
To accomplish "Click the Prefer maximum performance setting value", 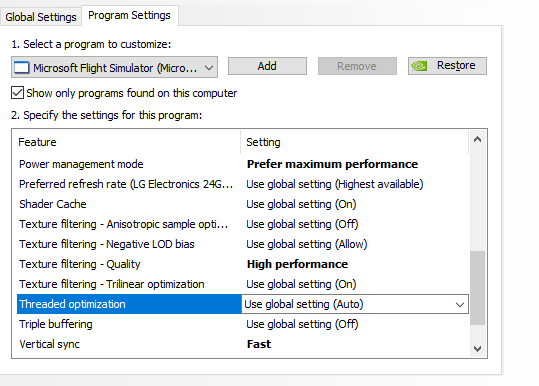I will pyautogui.click(x=332, y=164).
